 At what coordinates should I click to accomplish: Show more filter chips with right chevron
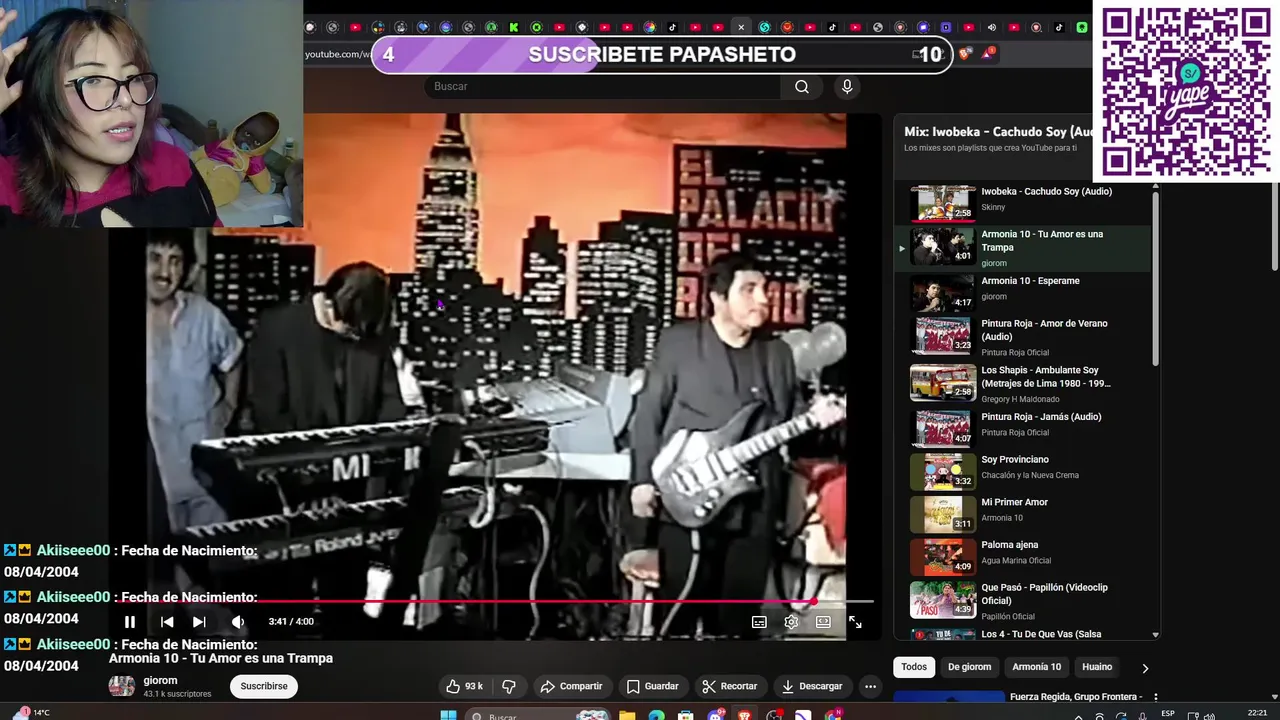pyautogui.click(x=1145, y=668)
